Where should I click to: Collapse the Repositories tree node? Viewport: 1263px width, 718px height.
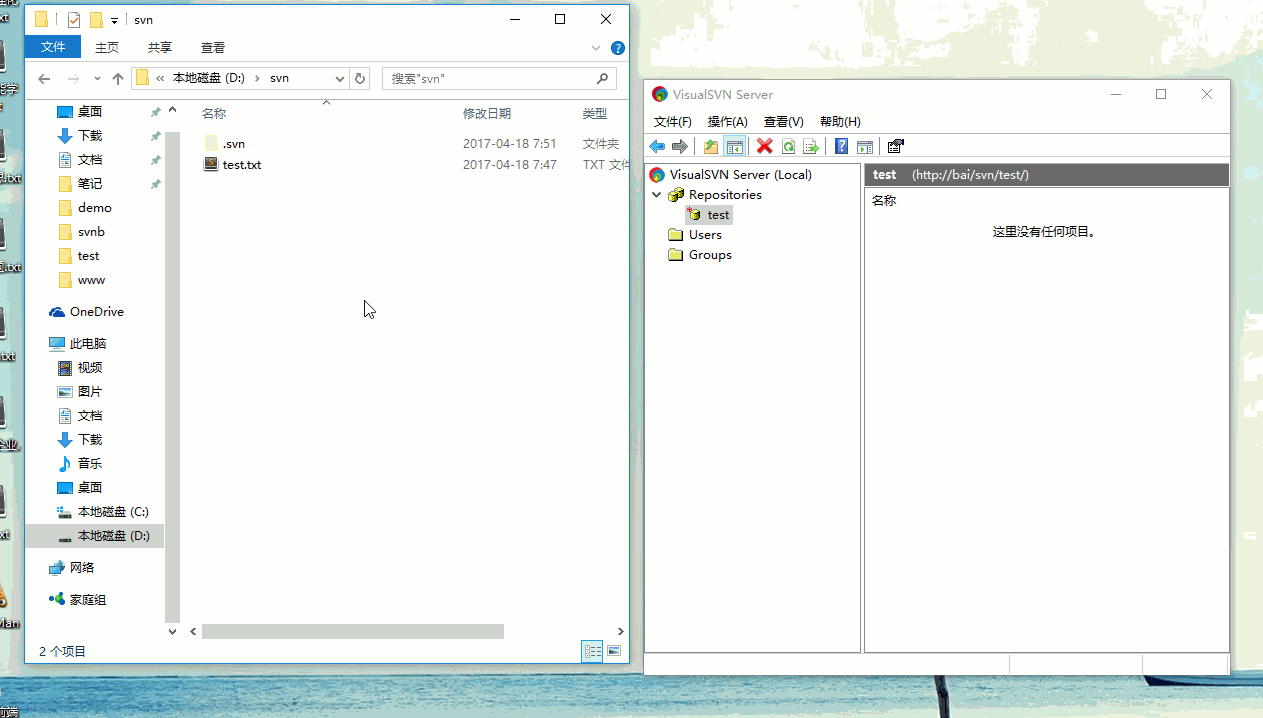point(656,195)
